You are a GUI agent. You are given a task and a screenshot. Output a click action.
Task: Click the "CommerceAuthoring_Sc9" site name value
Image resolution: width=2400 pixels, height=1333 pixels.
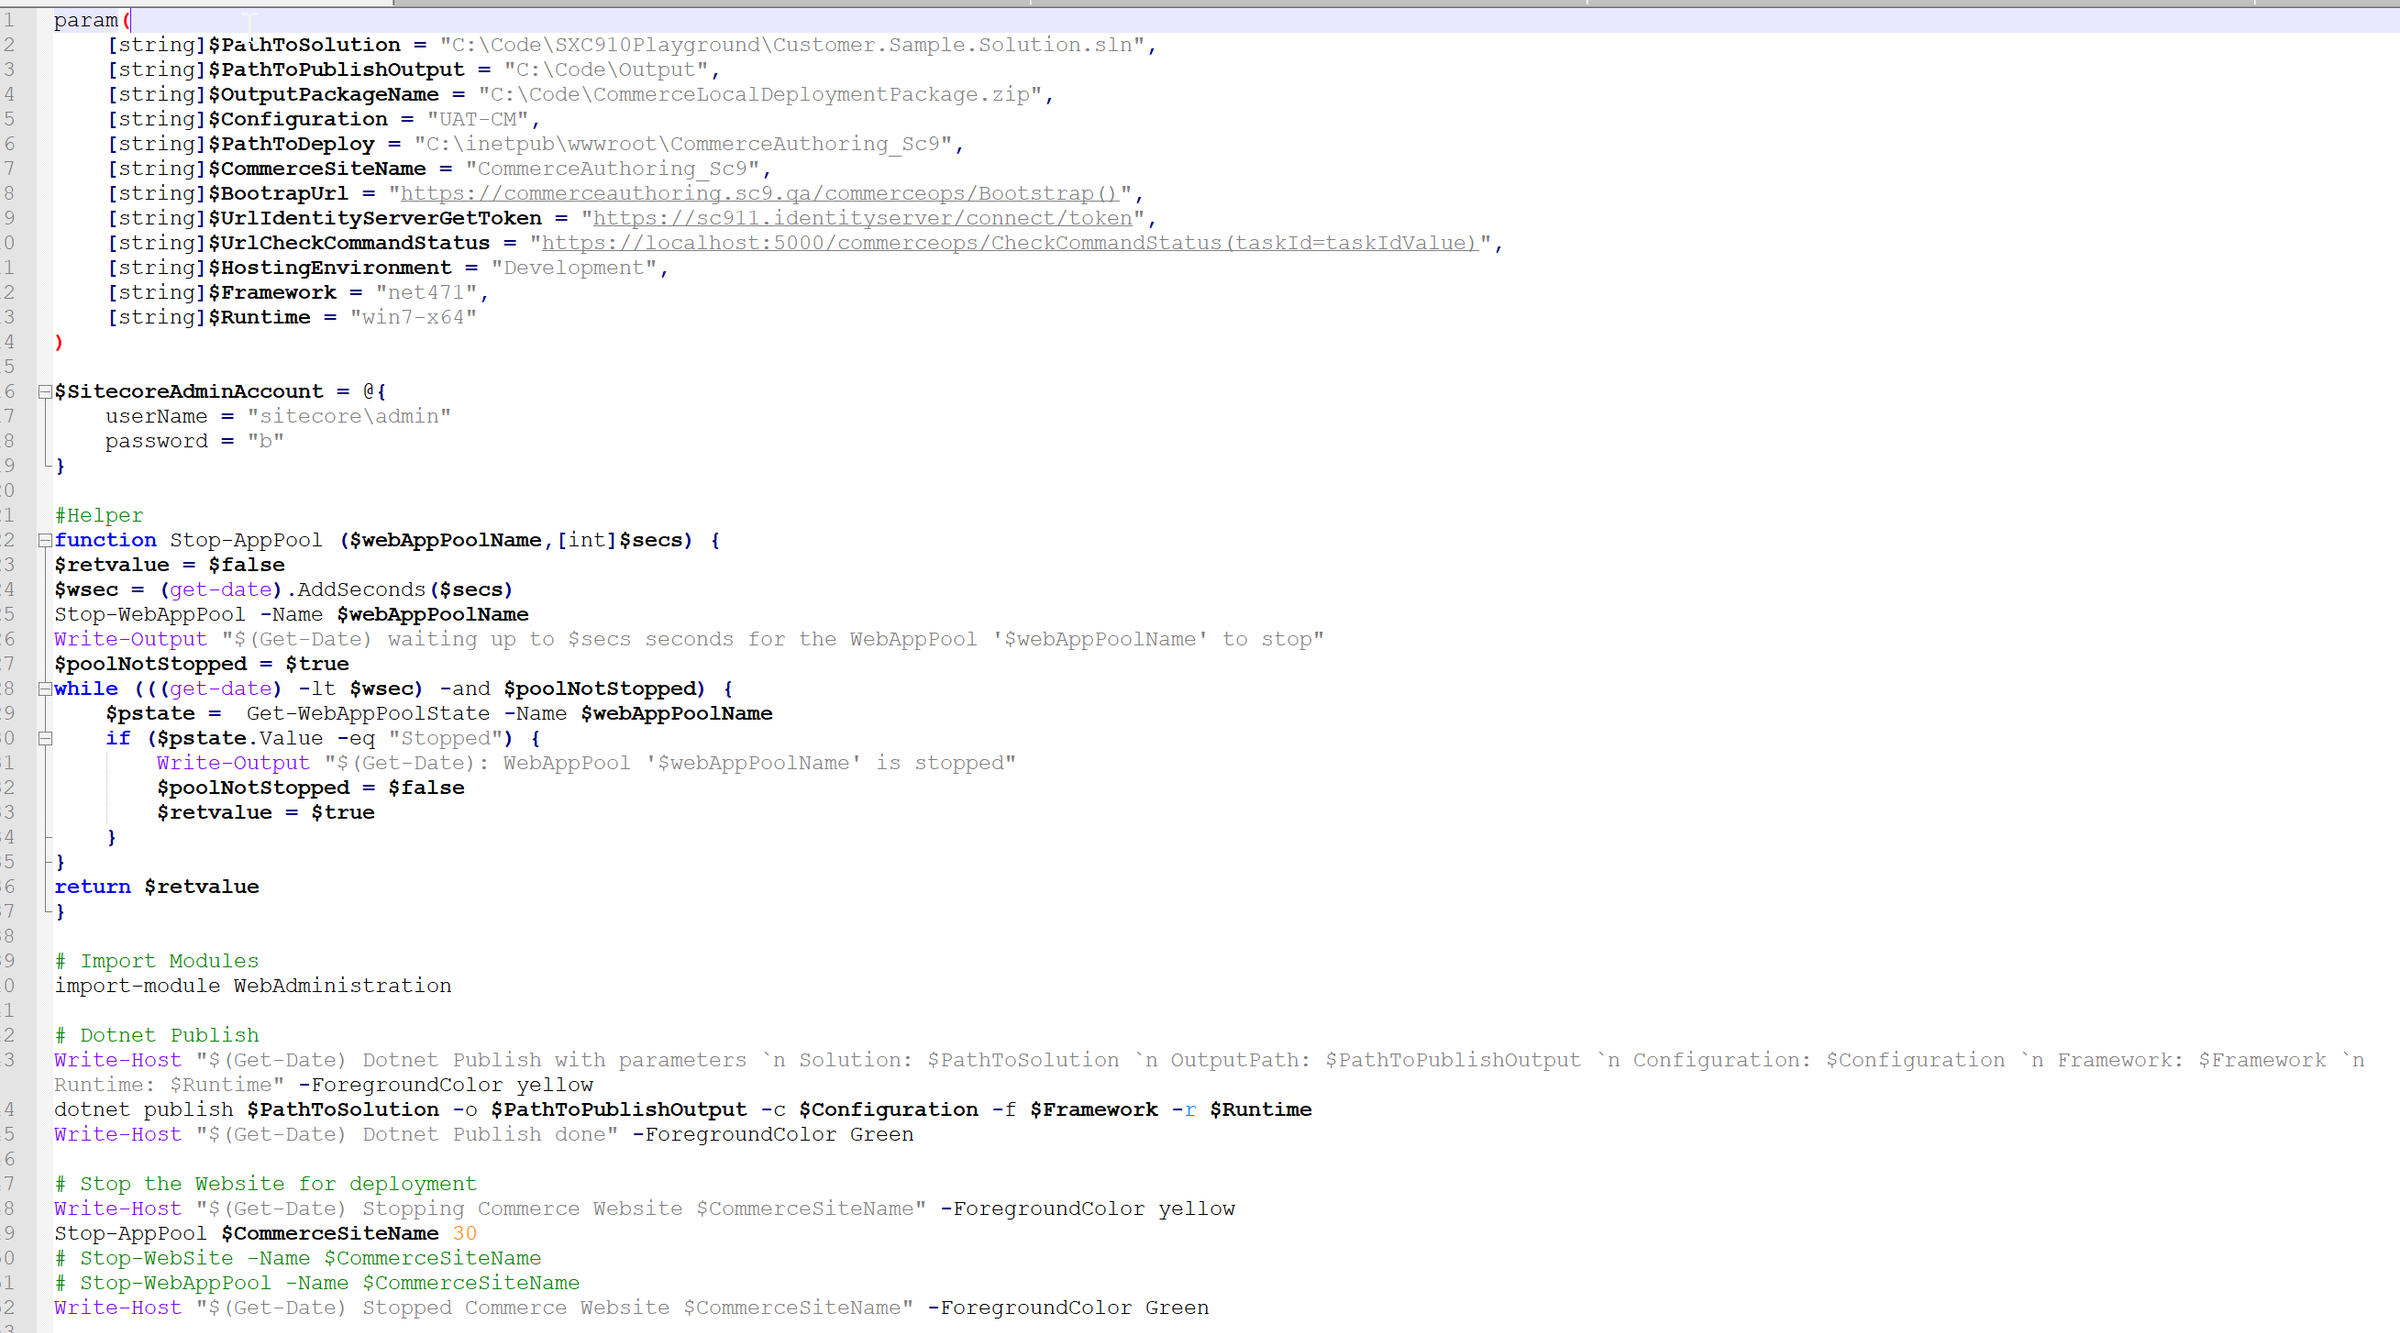coord(612,169)
